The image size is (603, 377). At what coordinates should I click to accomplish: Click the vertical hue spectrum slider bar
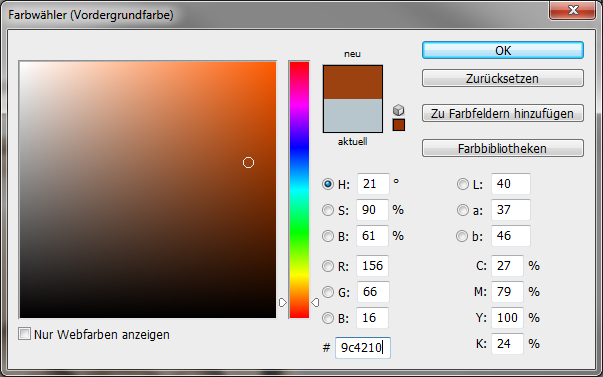[x=299, y=190]
